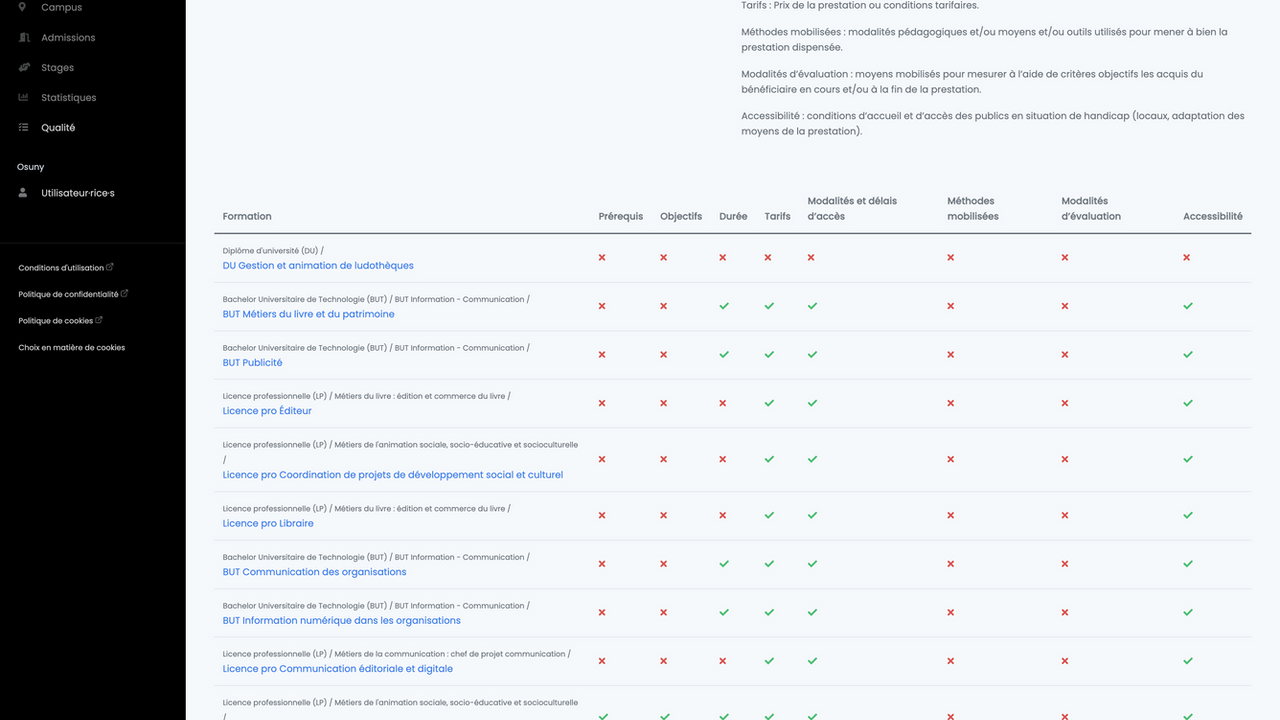Click the Accessibilité column header
This screenshot has height=720, width=1280.
pyautogui.click(x=1212, y=216)
